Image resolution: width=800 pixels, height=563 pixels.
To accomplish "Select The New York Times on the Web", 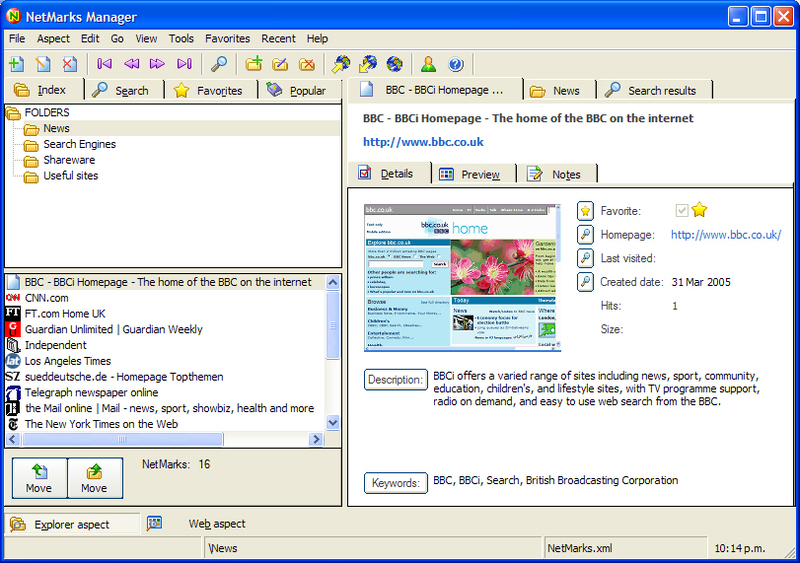I will click(x=101, y=424).
